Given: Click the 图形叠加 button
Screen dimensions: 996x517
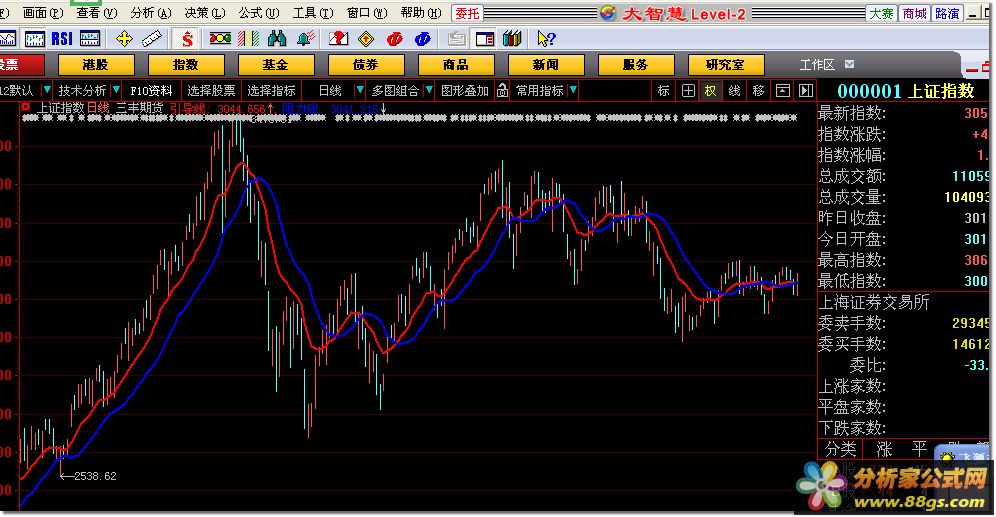Looking at the screenshot, I should click(x=465, y=91).
